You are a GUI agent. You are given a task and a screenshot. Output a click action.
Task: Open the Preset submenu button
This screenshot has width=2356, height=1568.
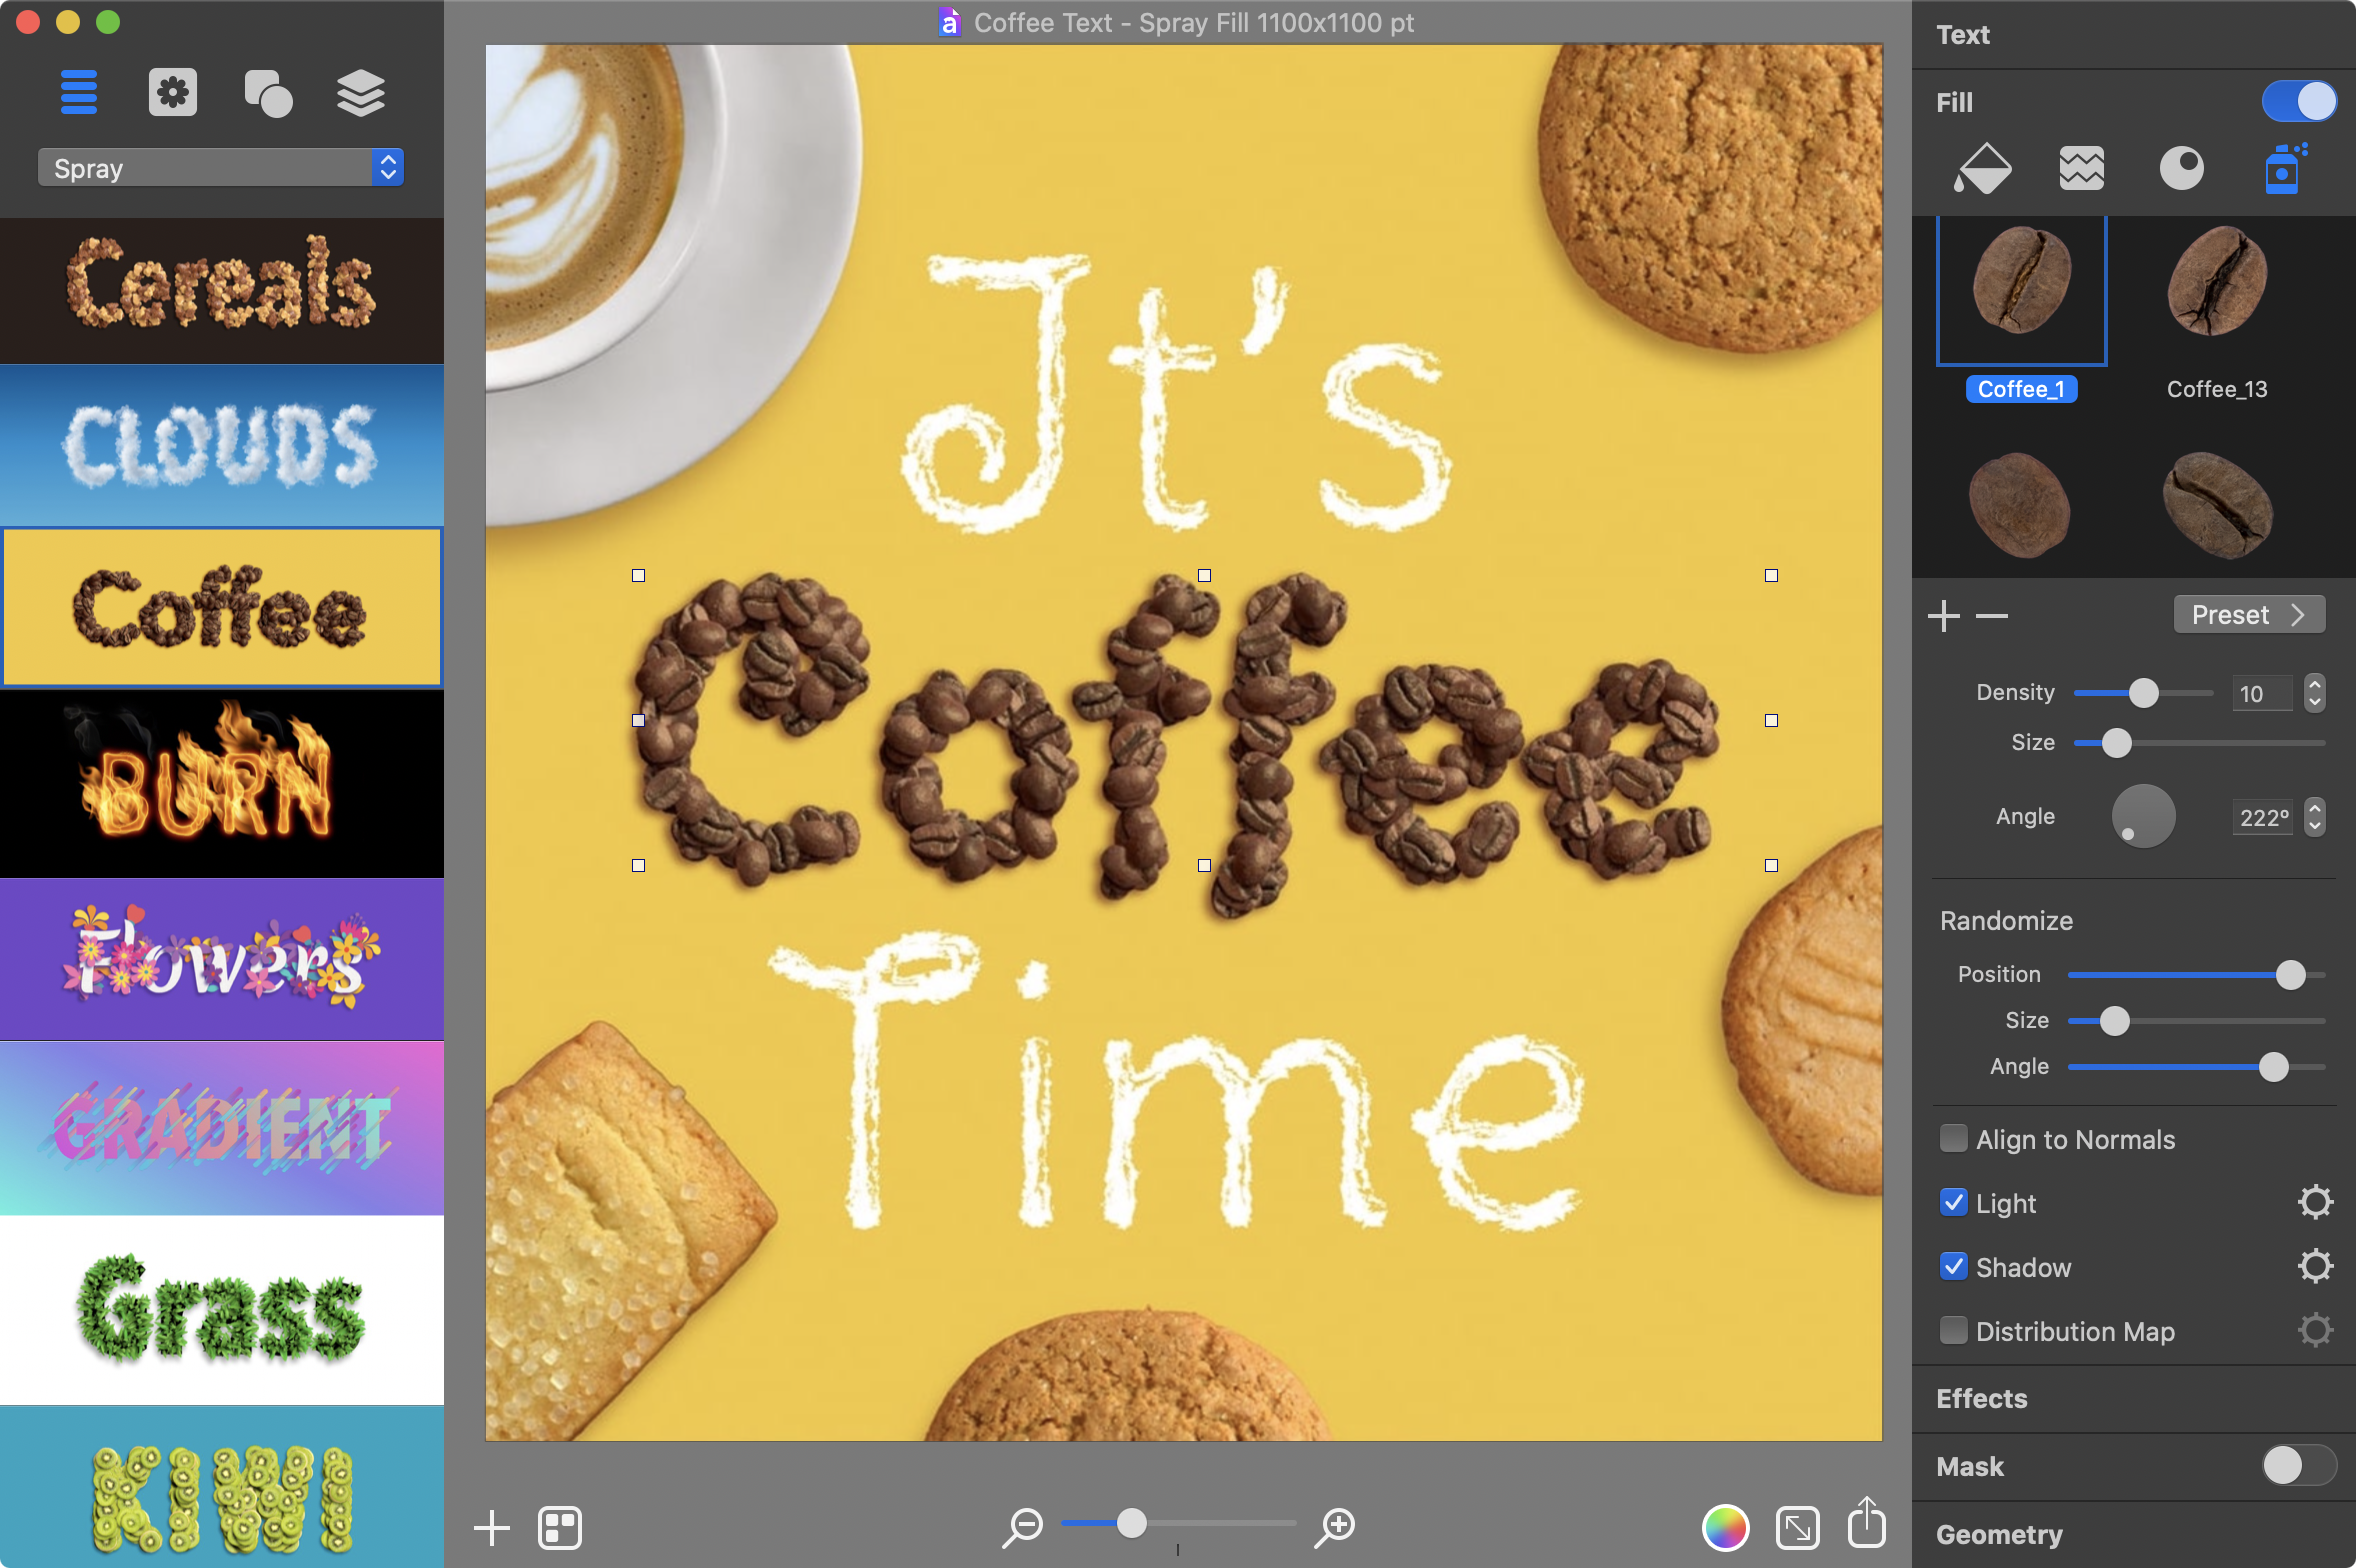coord(2248,614)
